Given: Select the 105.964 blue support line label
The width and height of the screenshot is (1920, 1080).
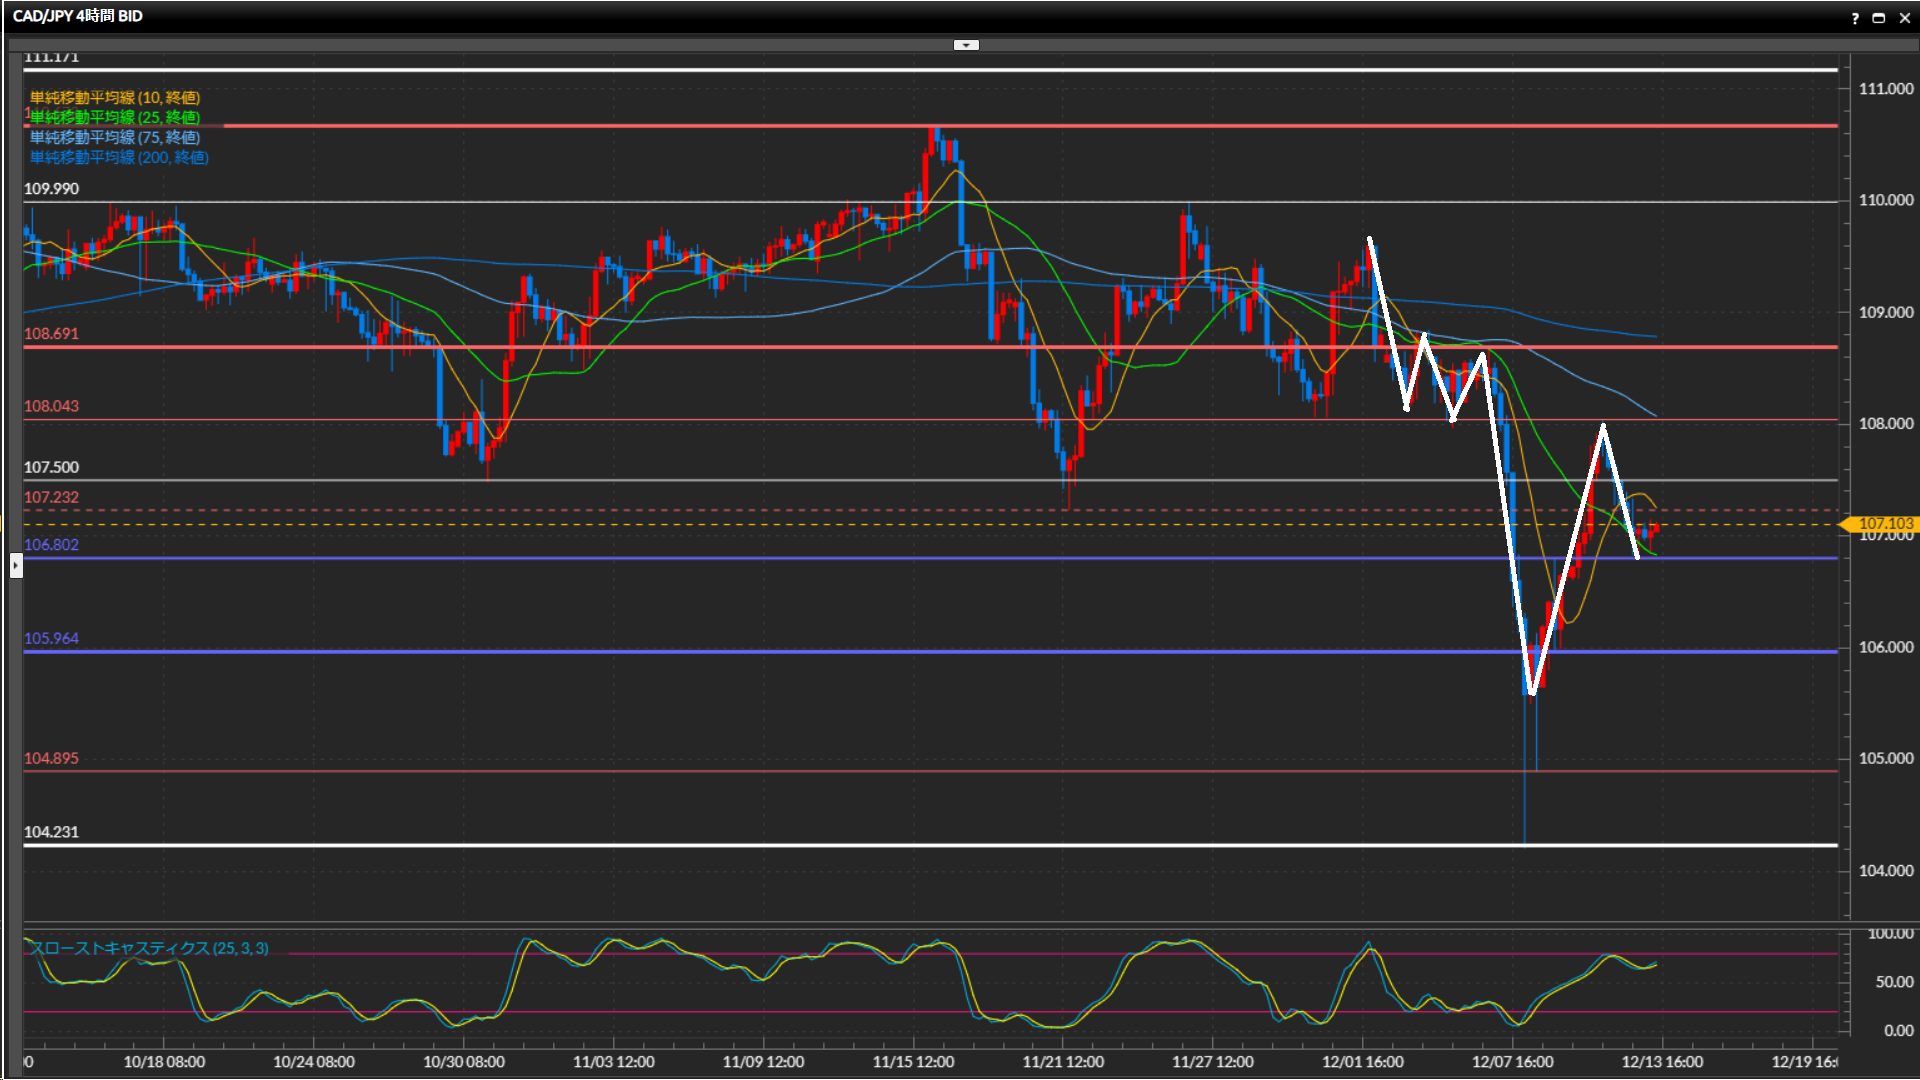Looking at the screenshot, I should (x=51, y=638).
